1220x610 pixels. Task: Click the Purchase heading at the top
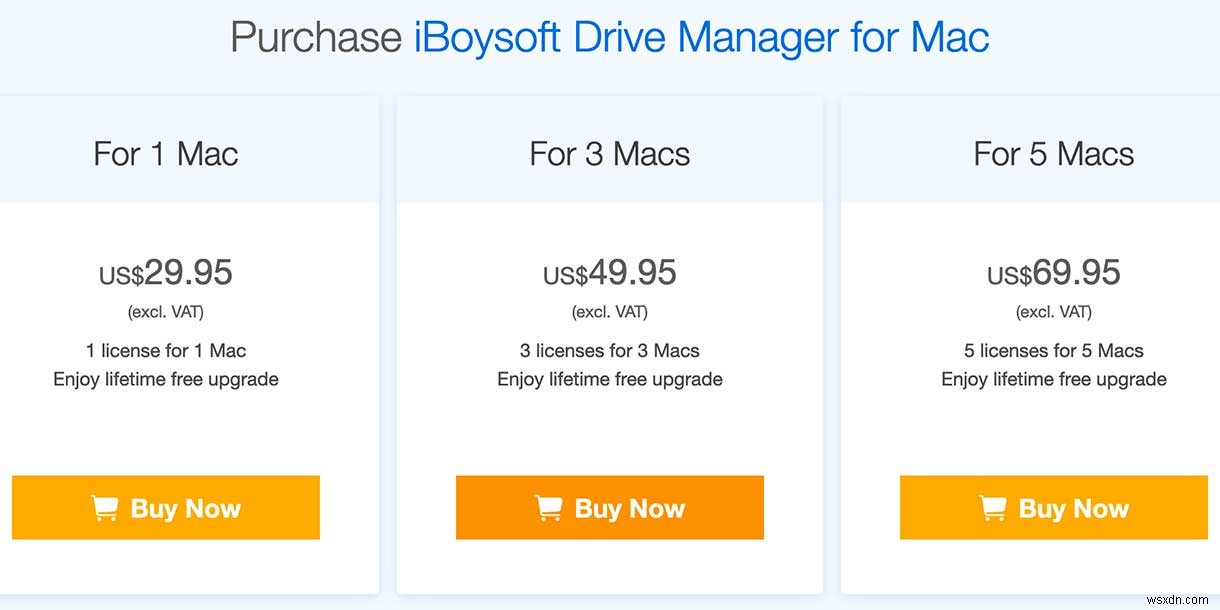click(x=315, y=37)
